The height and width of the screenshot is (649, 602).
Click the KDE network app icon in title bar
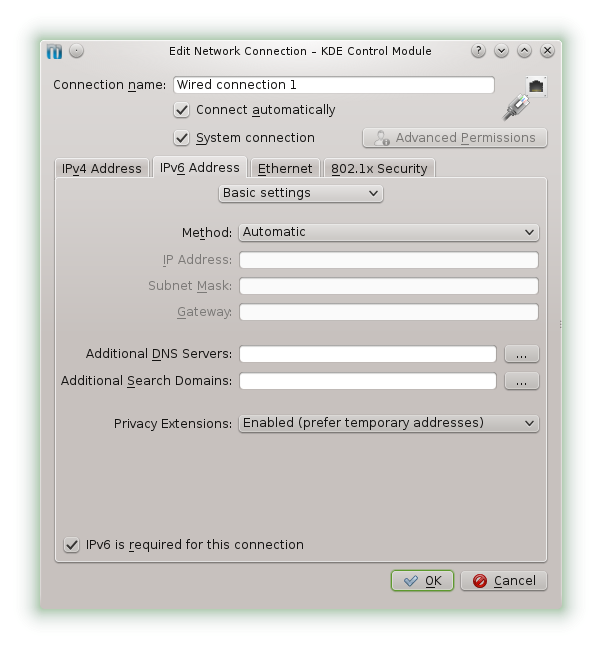[54, 51]
